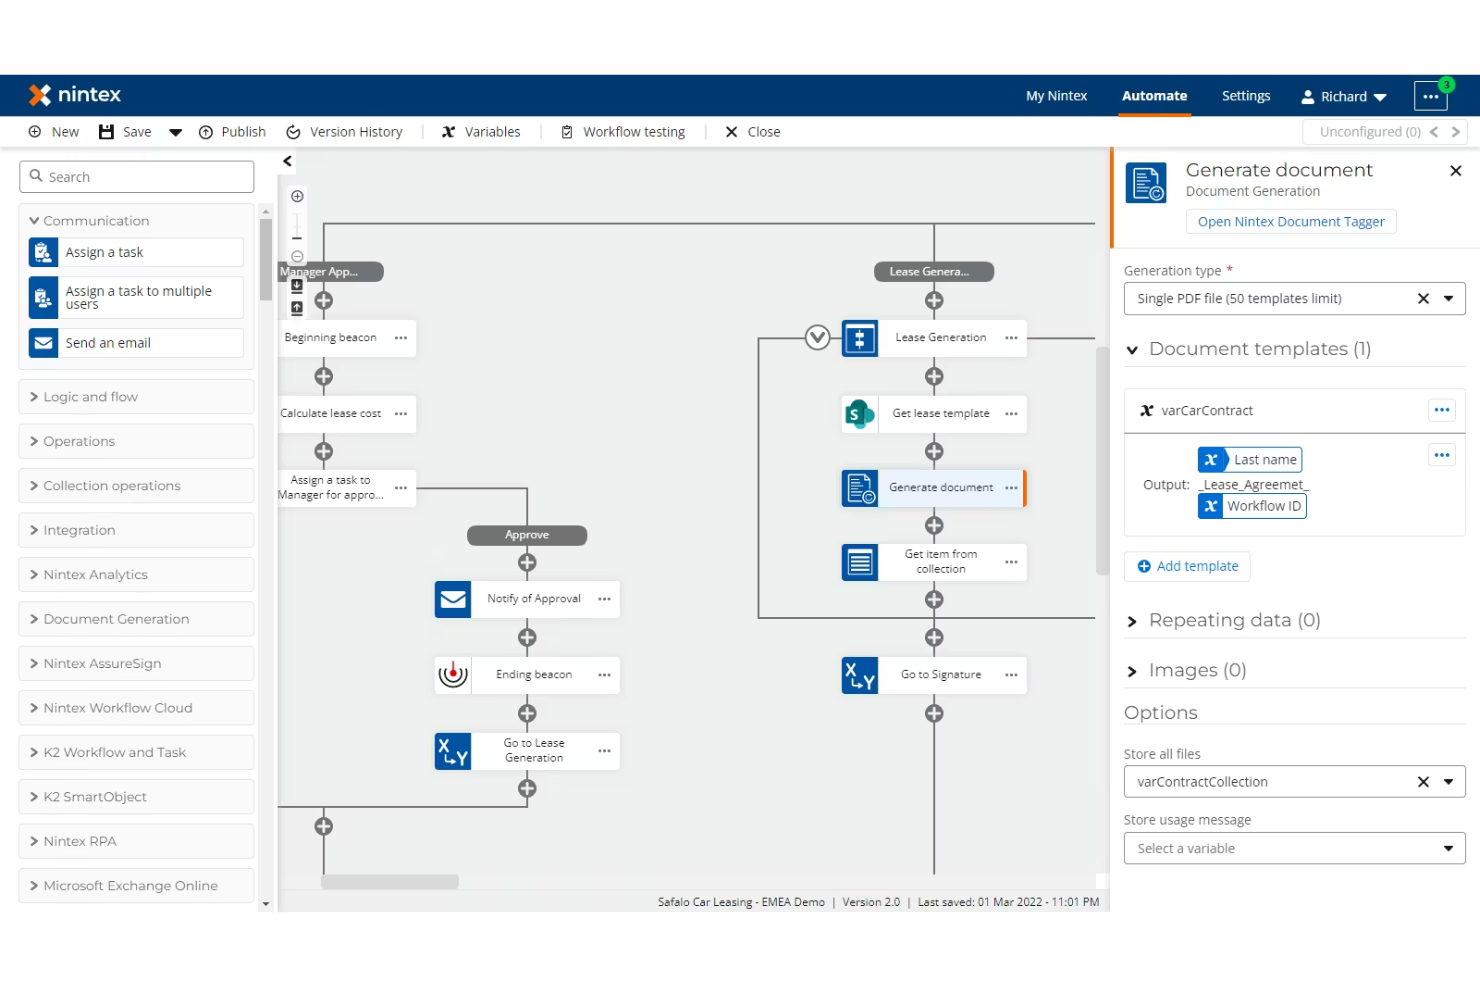Open Generate document action menu
1480x987 pixels.
[x=1011, y=488]
